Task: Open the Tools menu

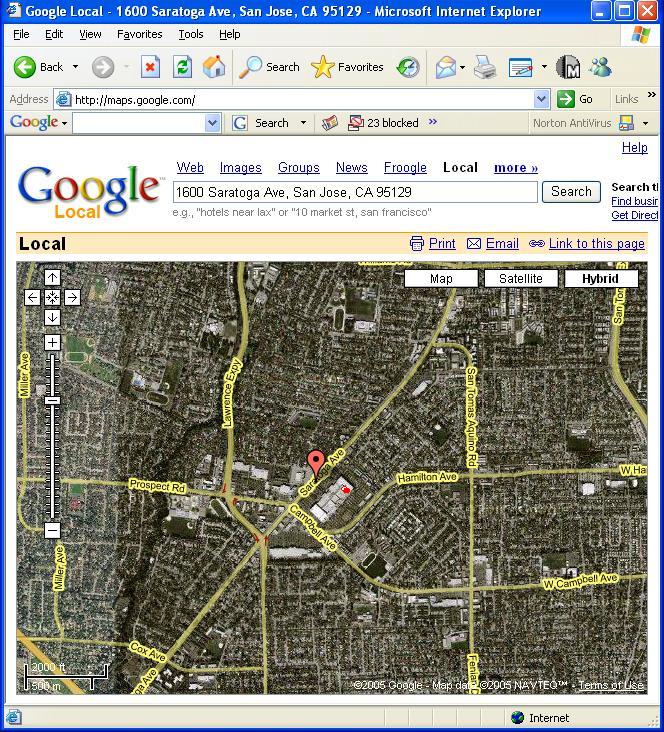Action: (190, 34)
